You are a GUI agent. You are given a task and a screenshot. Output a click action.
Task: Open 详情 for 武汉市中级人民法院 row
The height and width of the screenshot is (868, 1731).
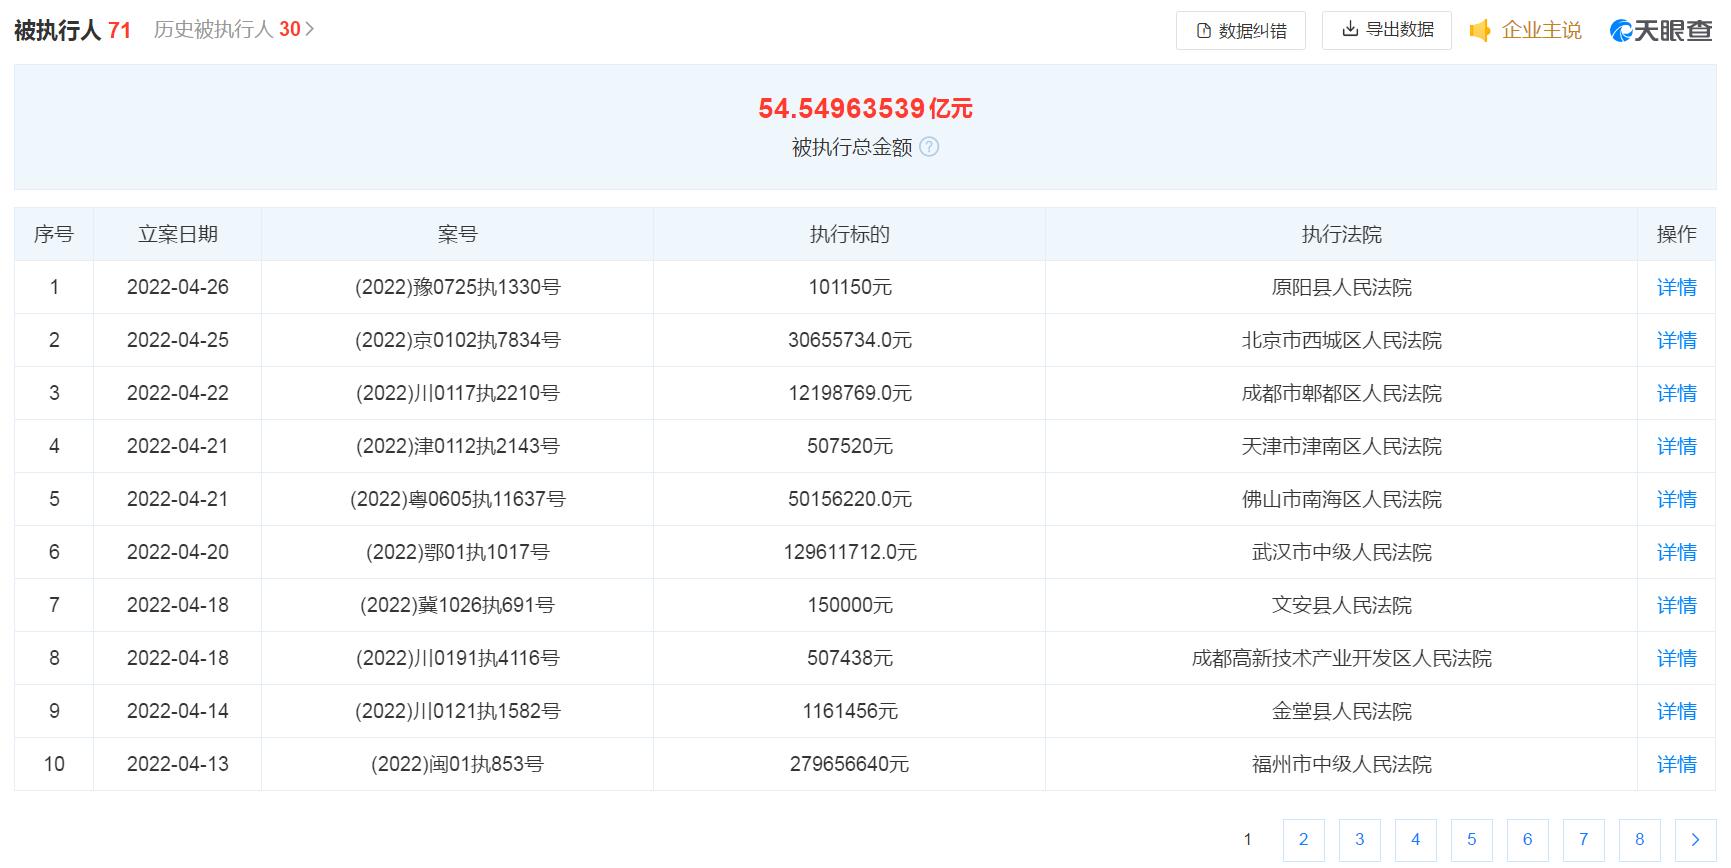click(x=1677, y=552)
